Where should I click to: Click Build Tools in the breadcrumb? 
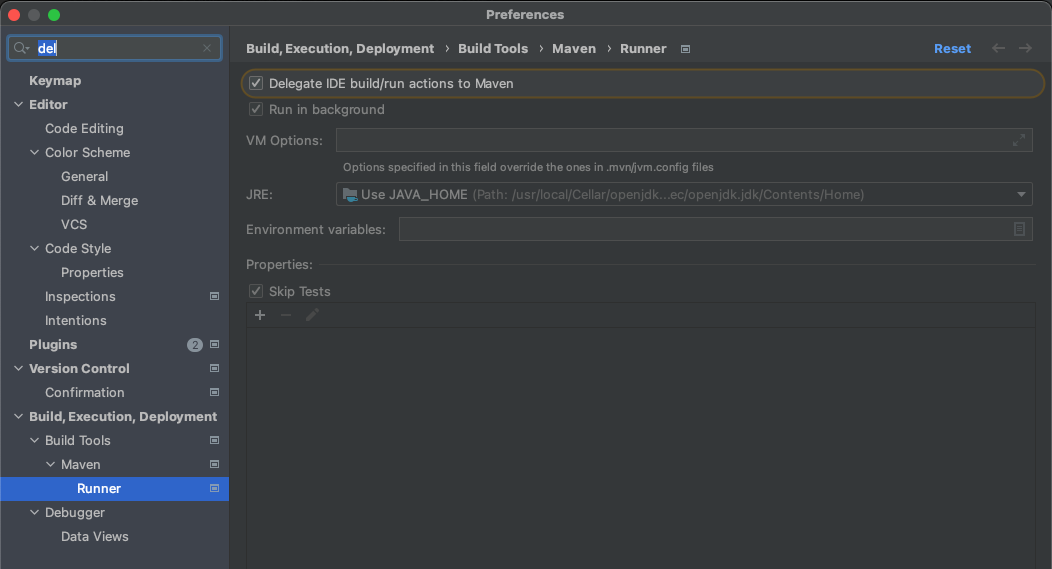[x=493, y=48]
